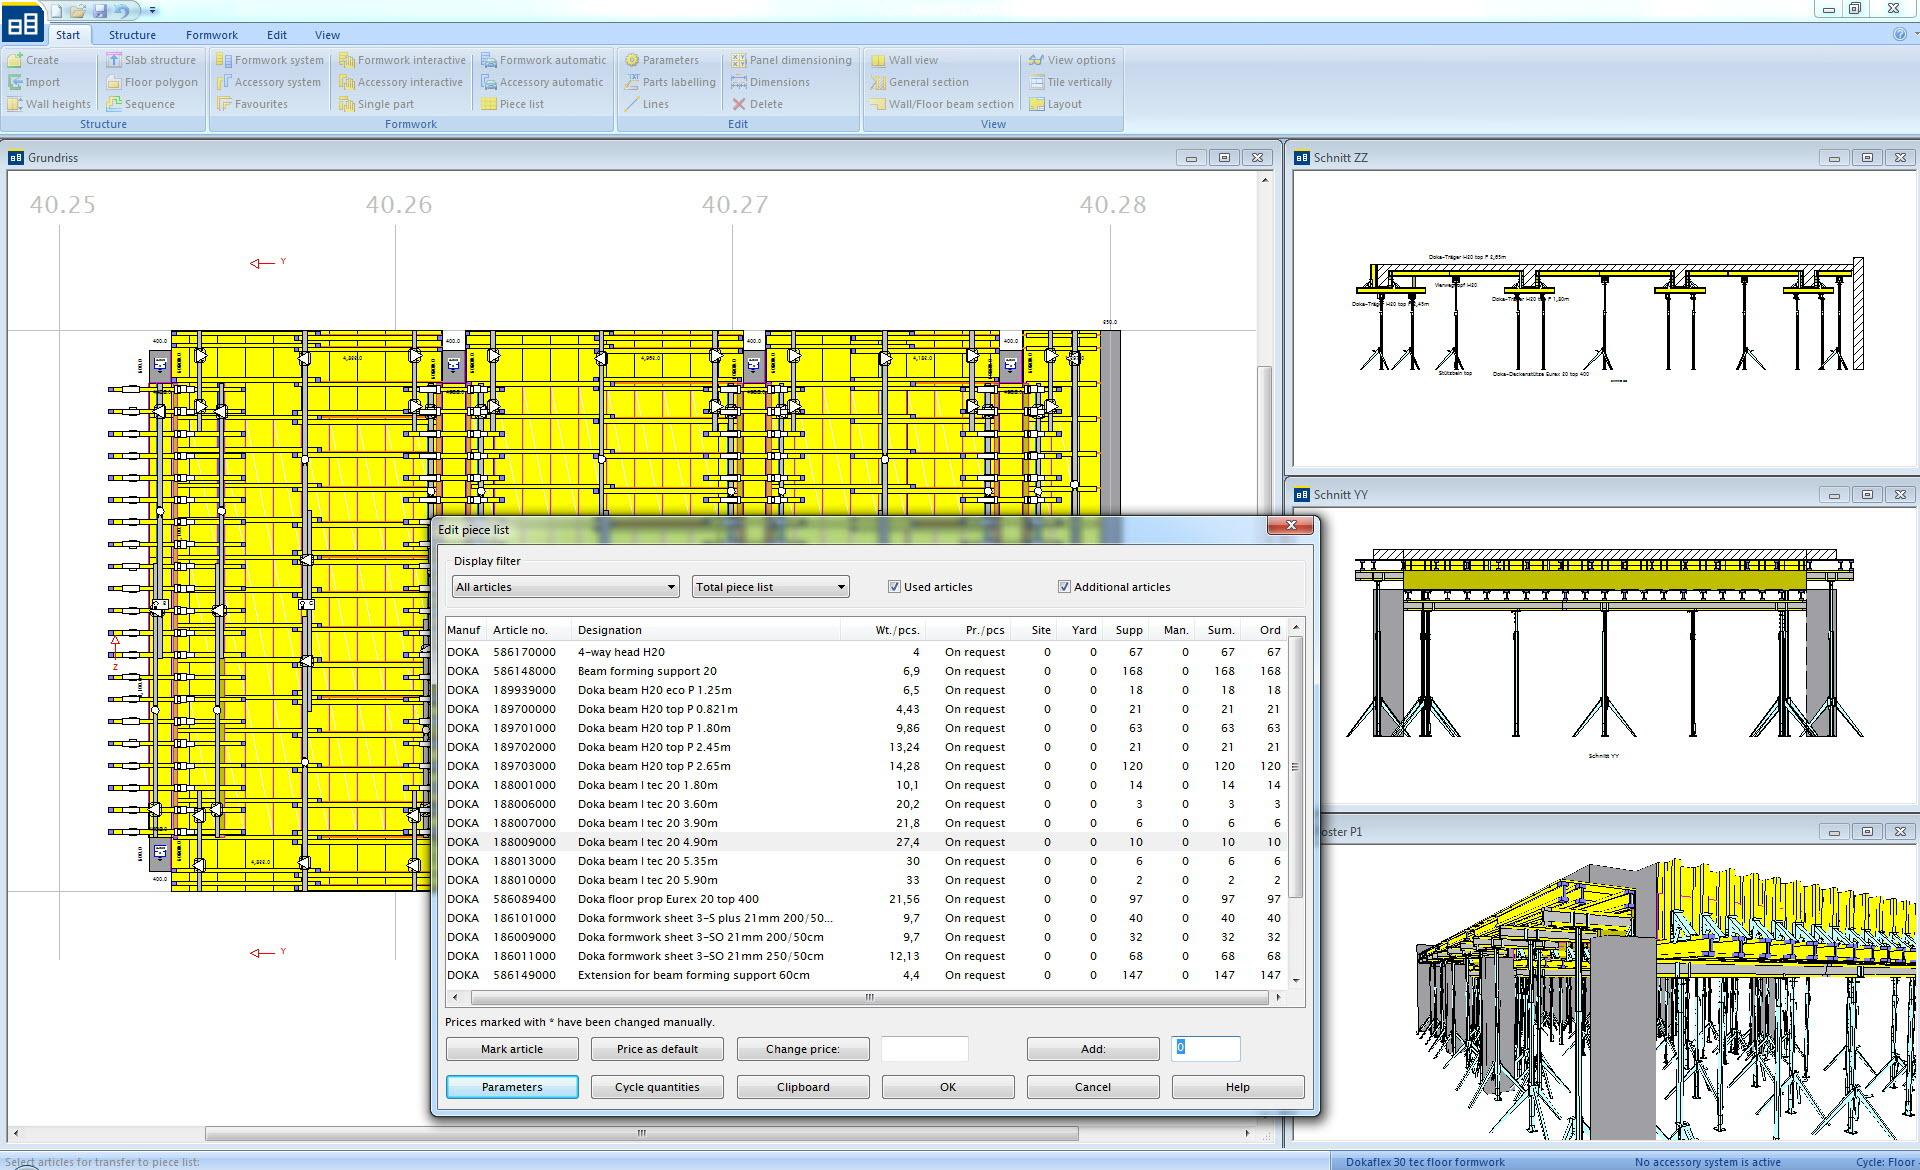Click the piece list horizontal scrollbar

[x=868, y=997]
